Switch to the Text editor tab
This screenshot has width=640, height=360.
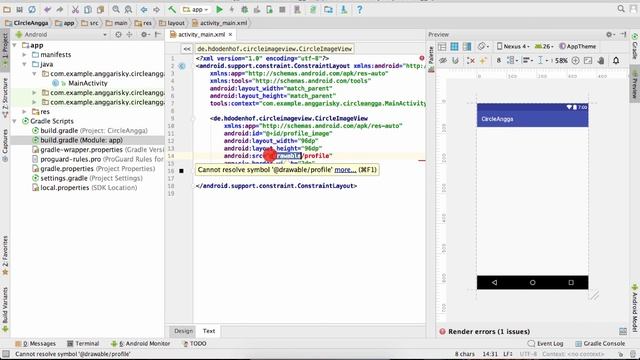[209, 331]
